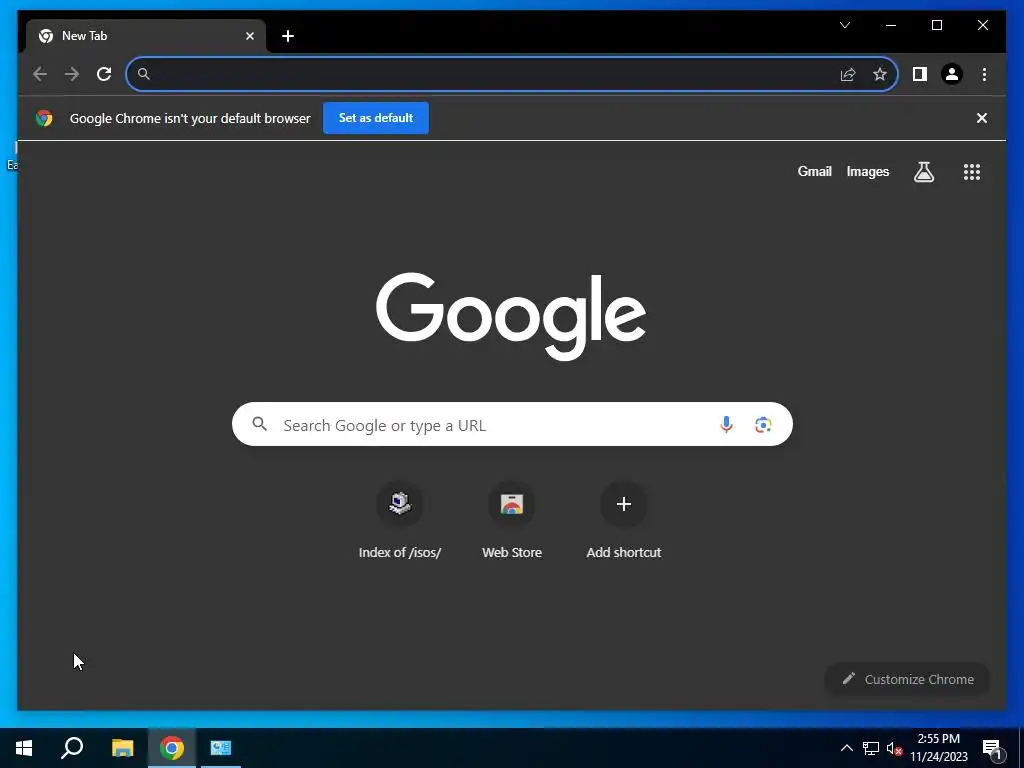
Task: Click the Search Google or type a URL box
Action: (512, 424)
